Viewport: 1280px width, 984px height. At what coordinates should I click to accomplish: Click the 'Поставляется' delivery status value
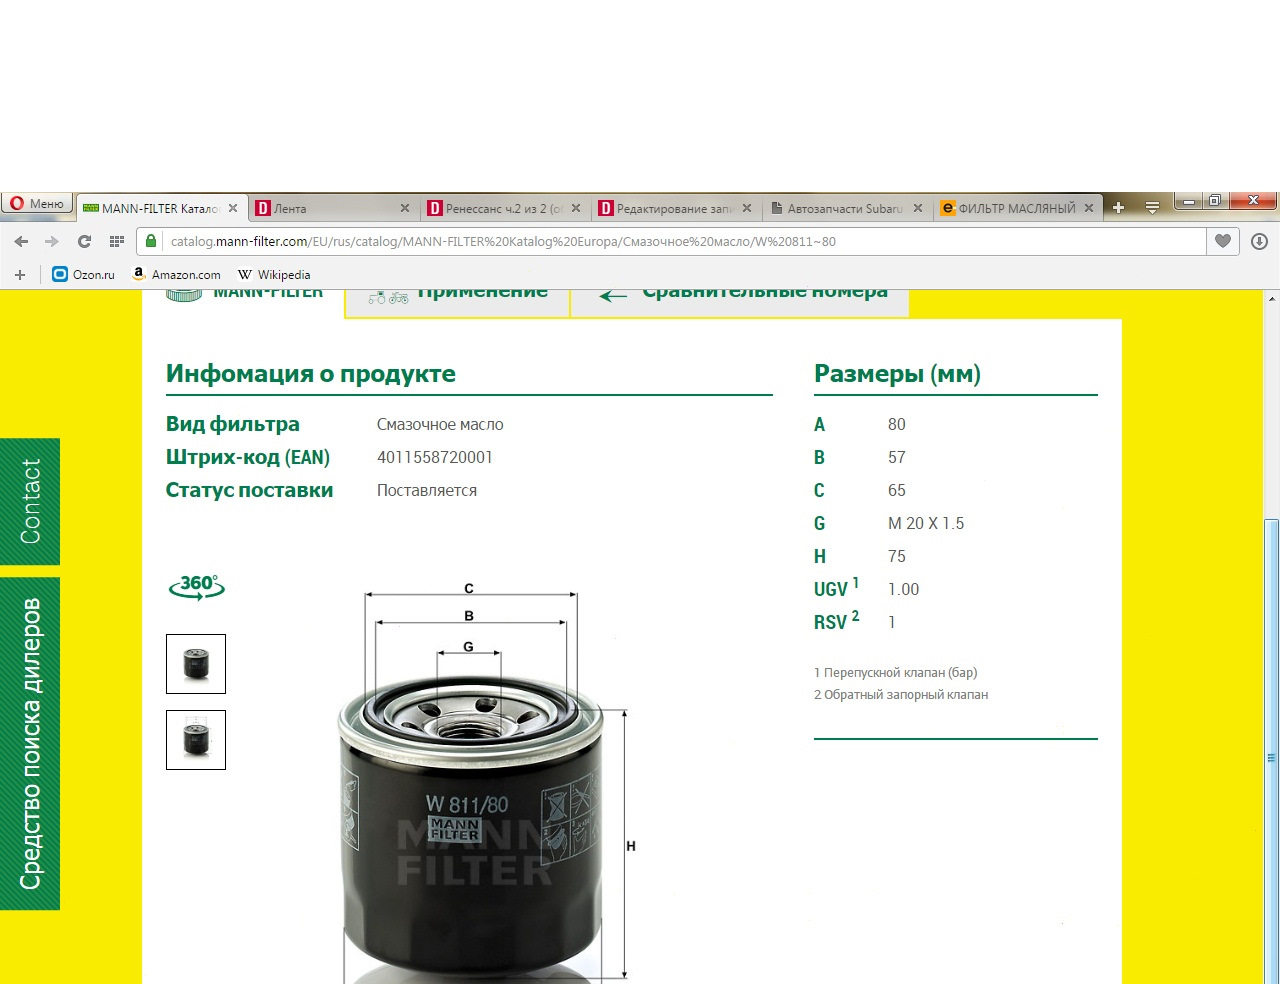coord(427,490)
